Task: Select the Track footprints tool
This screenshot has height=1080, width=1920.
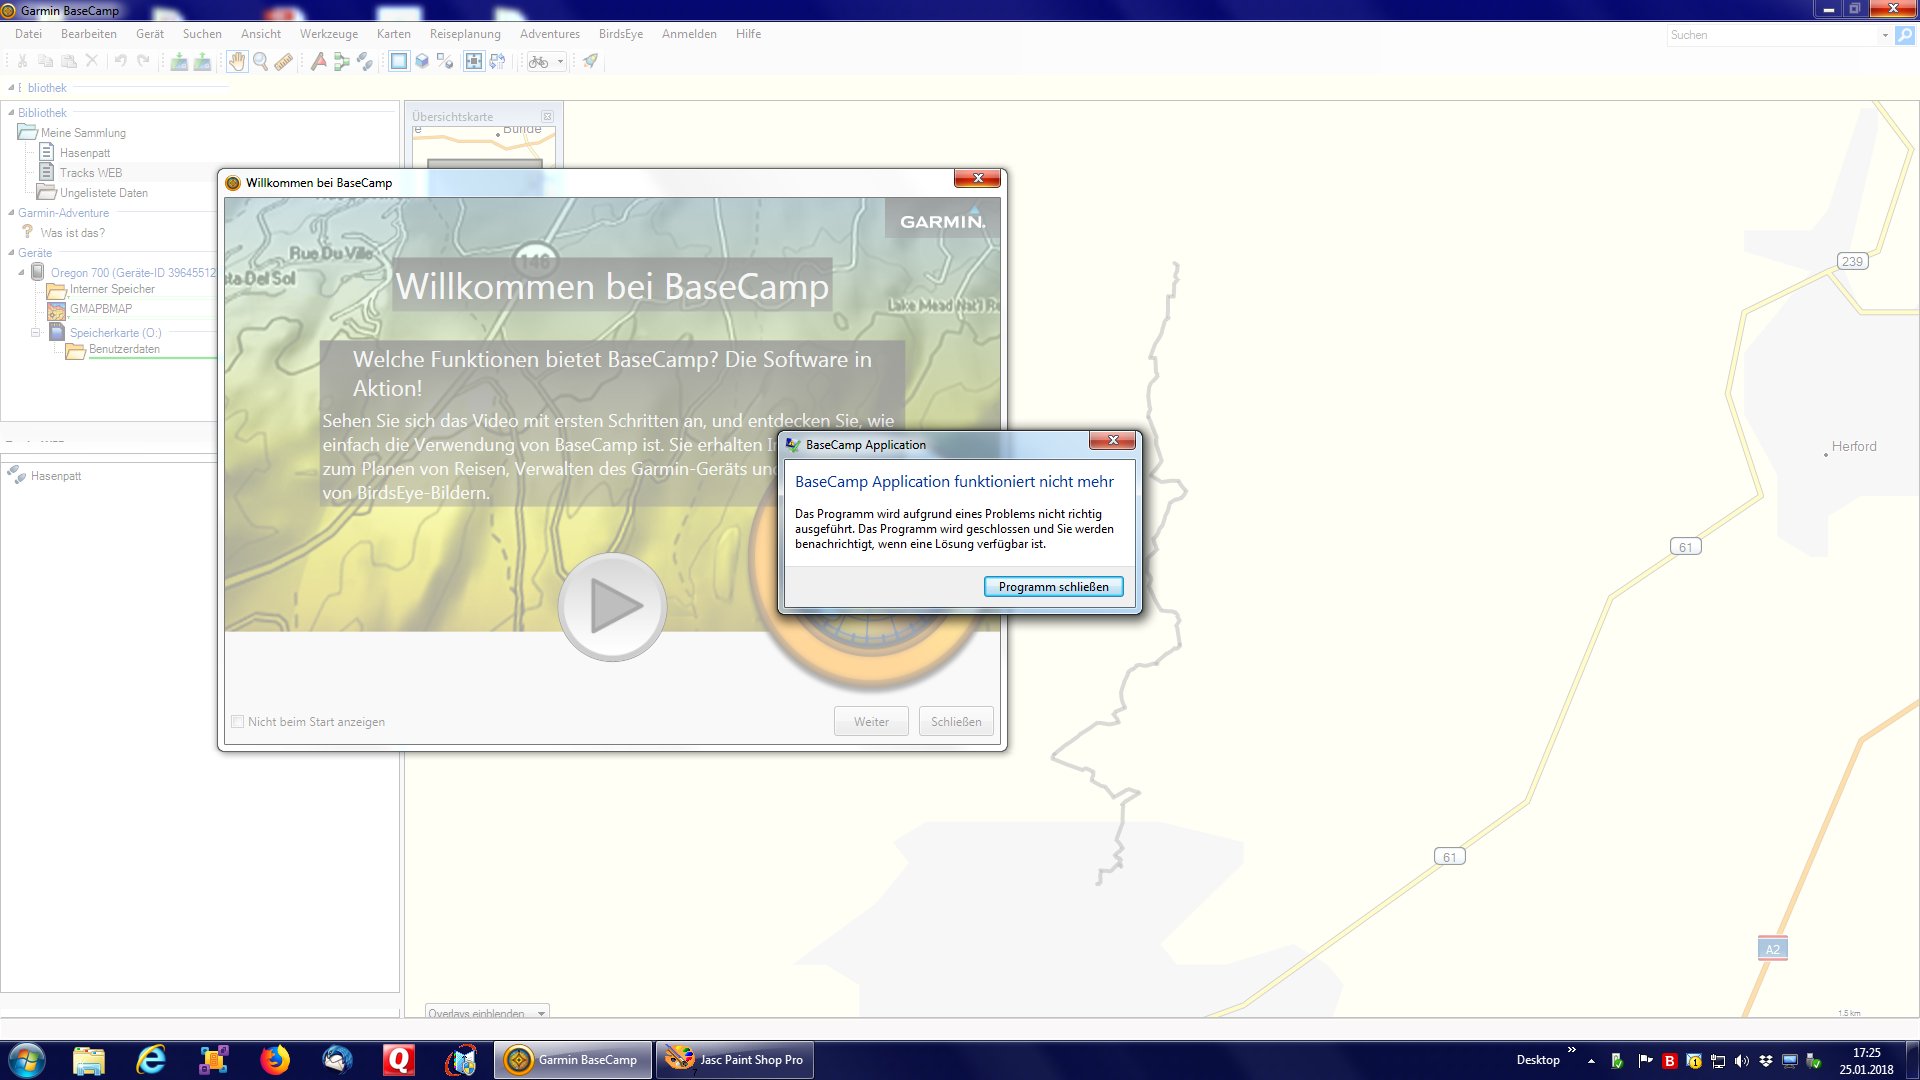Action: pos(365,62)
